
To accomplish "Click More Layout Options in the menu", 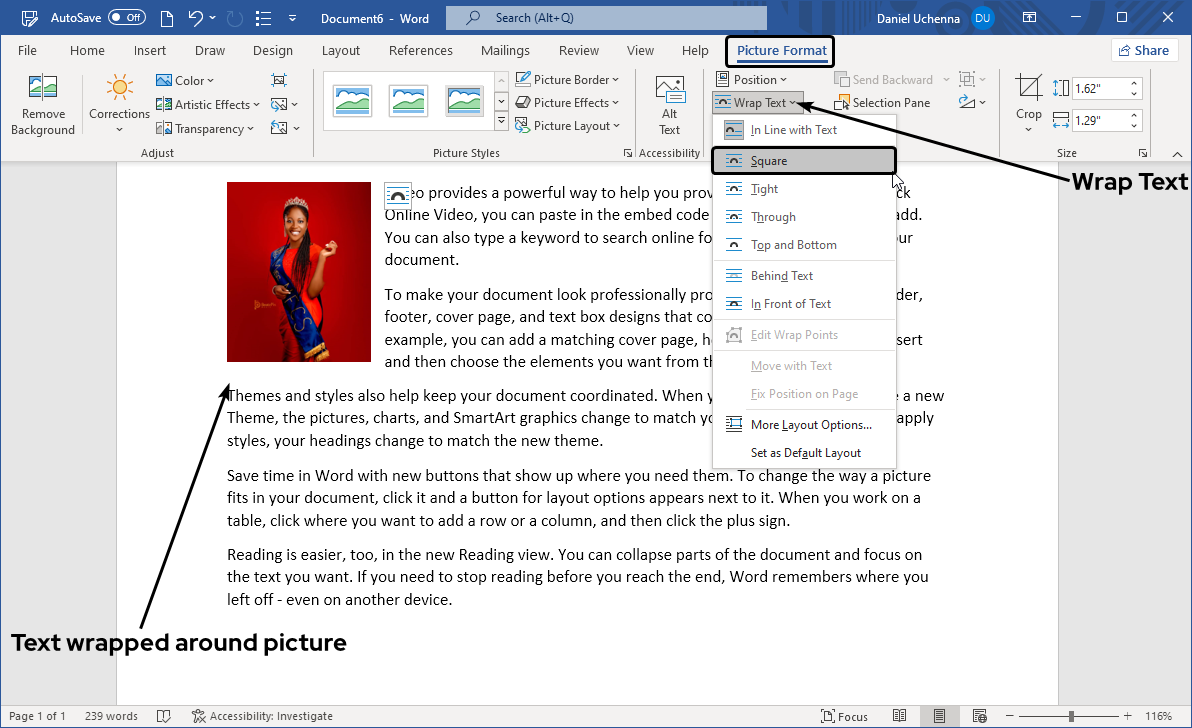I will (x=811, y=425).
